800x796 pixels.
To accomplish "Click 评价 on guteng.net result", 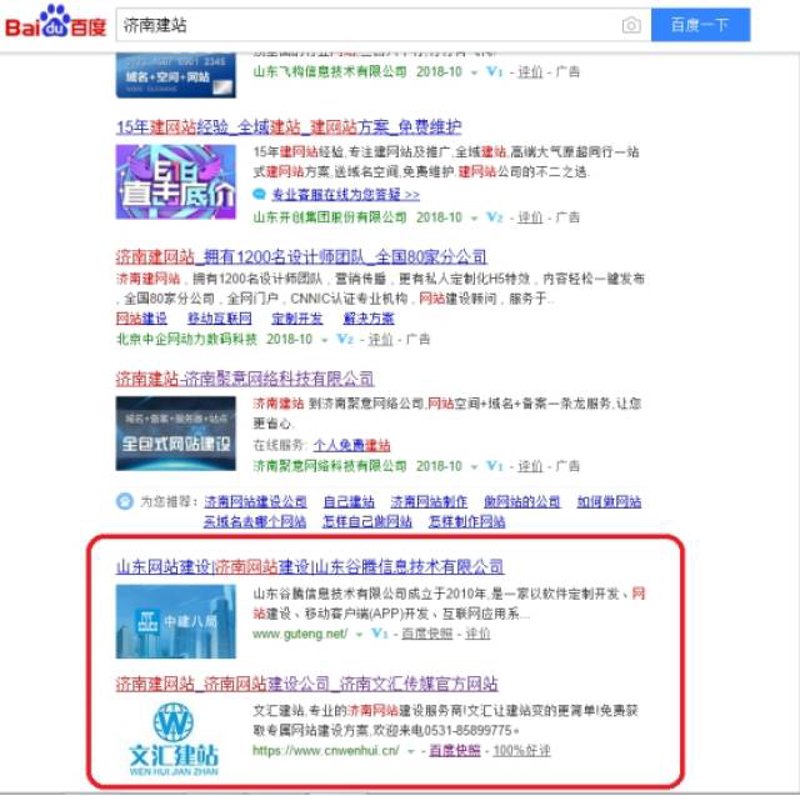I will 478,634.
